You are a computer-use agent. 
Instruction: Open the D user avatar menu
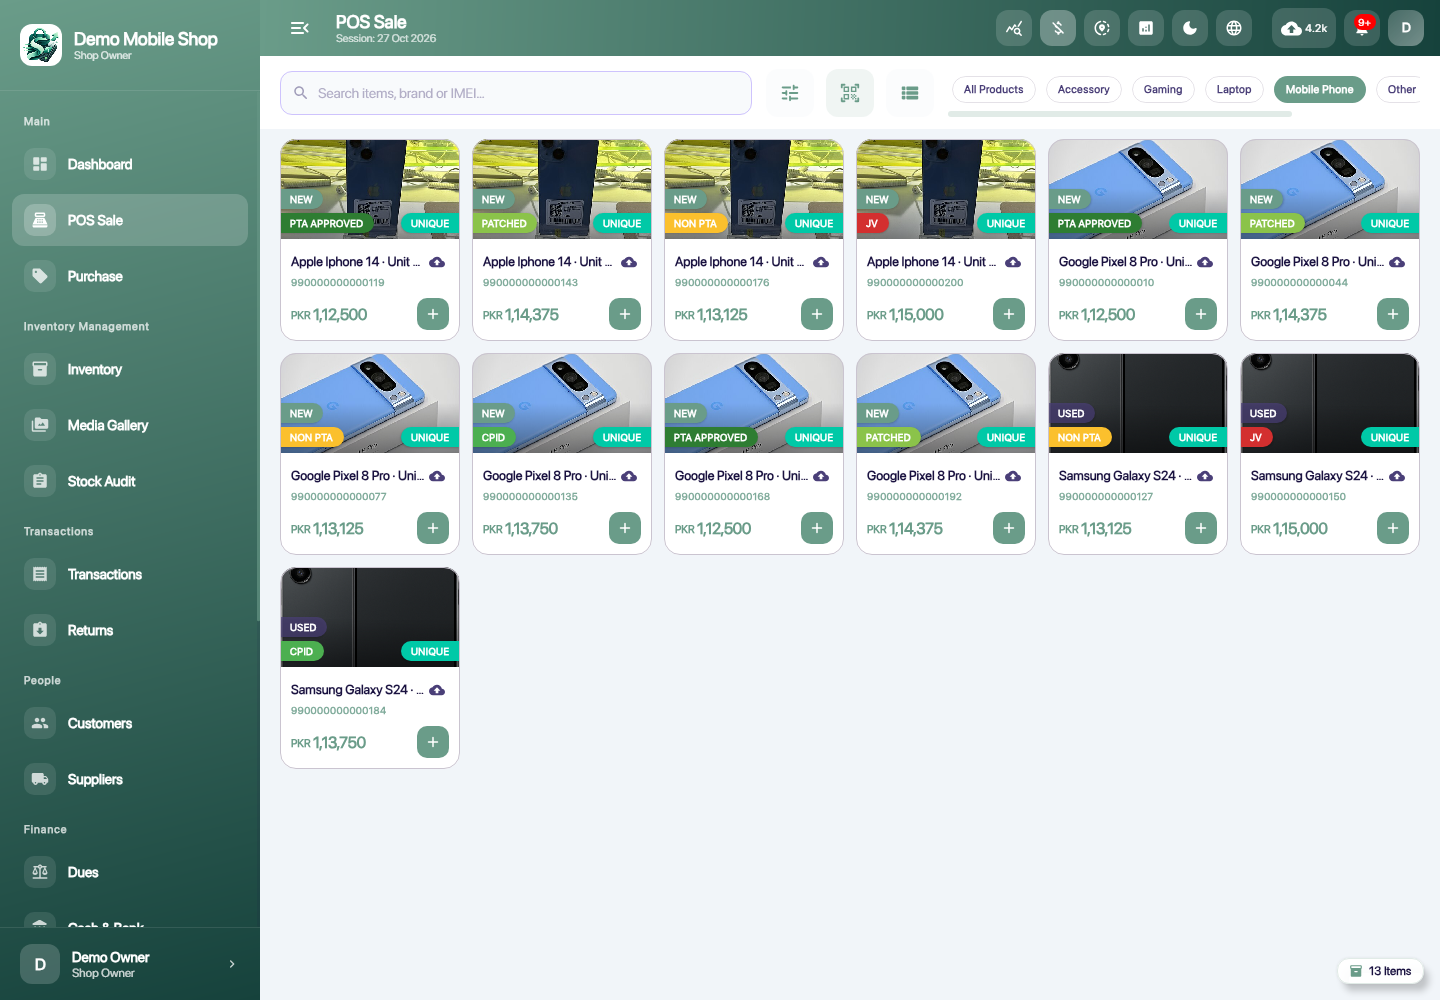[1406, 28]
